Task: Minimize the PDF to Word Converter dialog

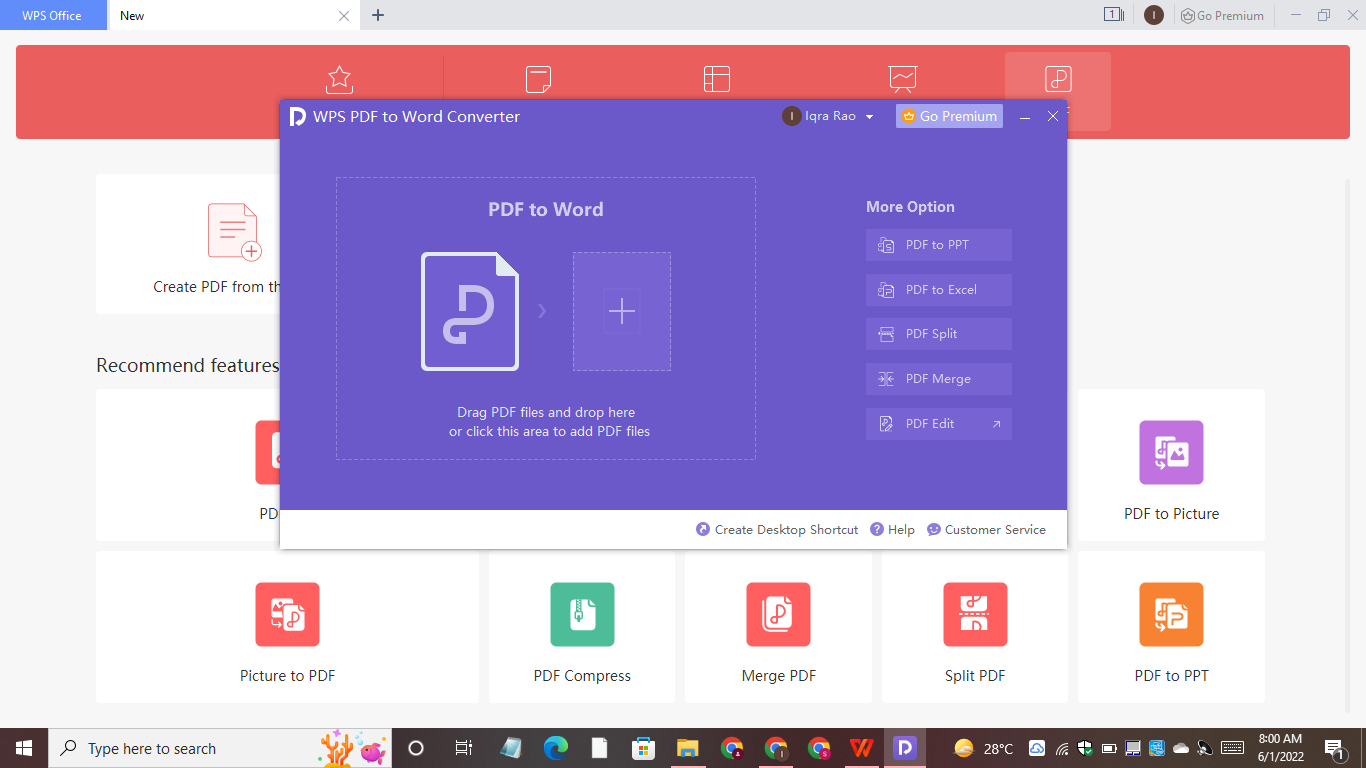Action: click(x=1025, y=117)
